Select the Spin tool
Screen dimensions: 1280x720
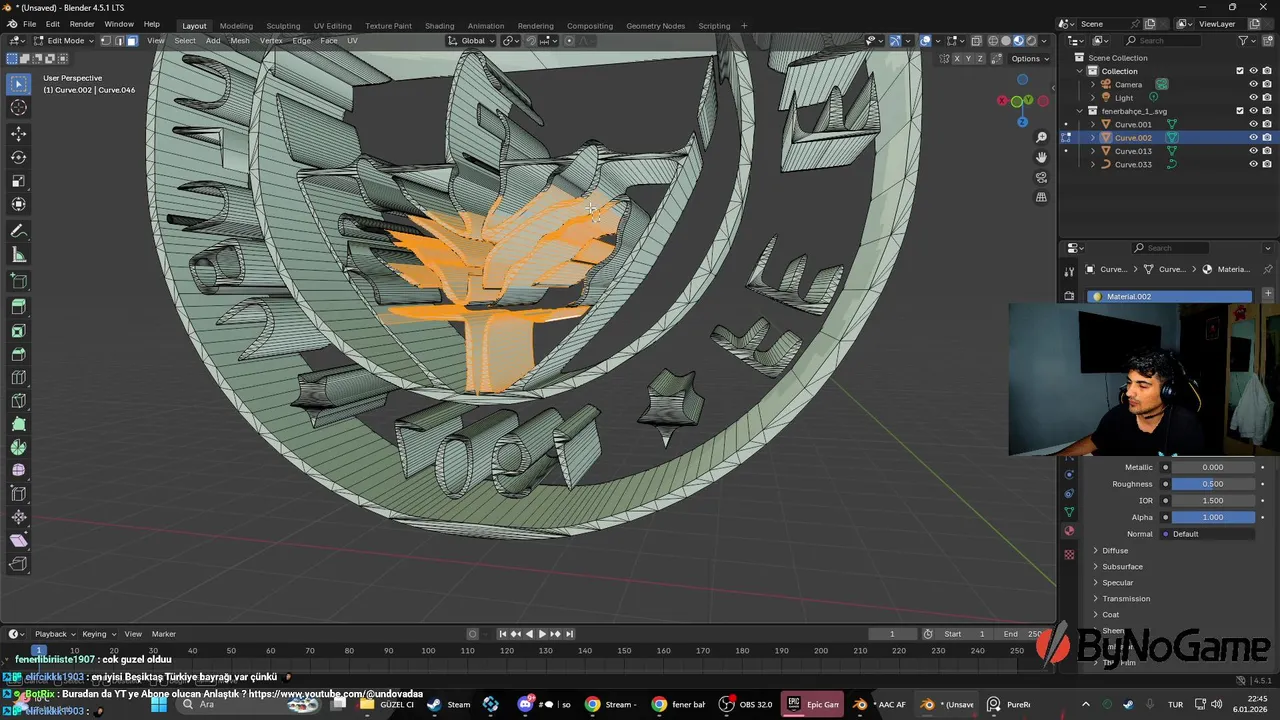[18, 448]
